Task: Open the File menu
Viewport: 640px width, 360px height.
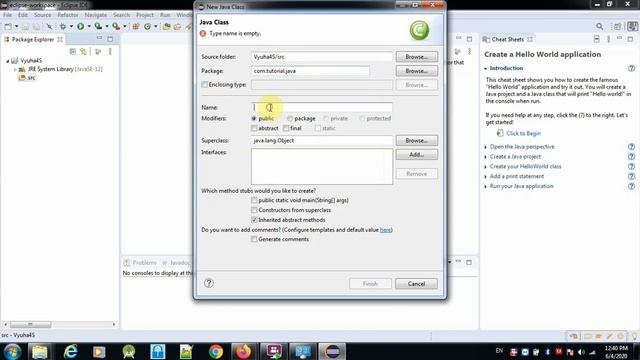Action: pos(7,15)
